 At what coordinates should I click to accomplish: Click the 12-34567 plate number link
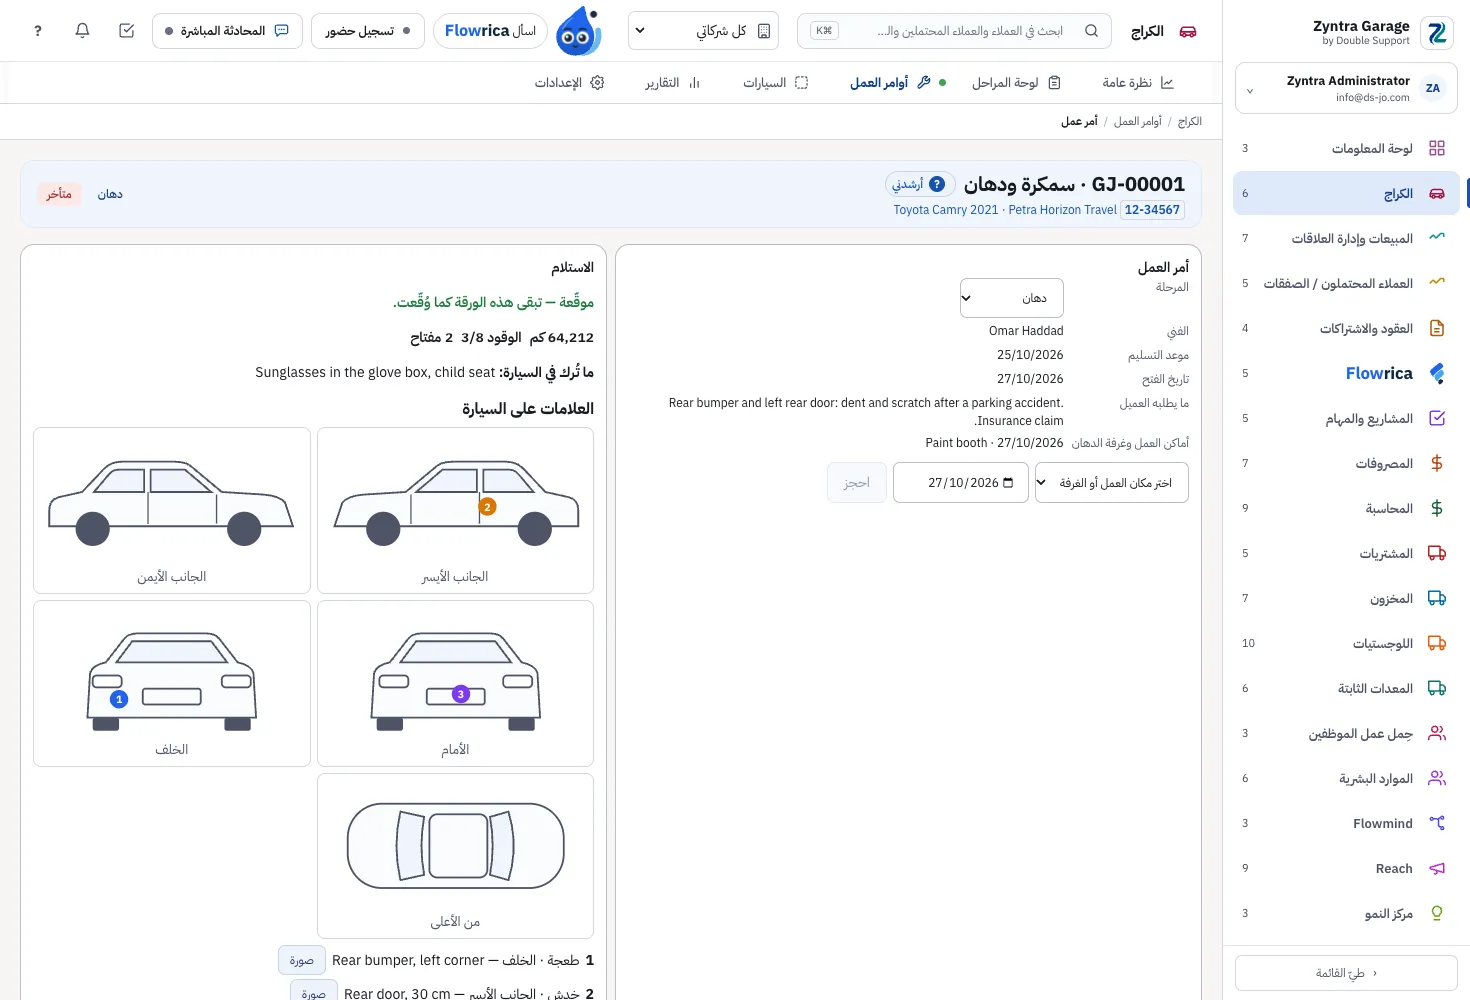point(1152,210)
